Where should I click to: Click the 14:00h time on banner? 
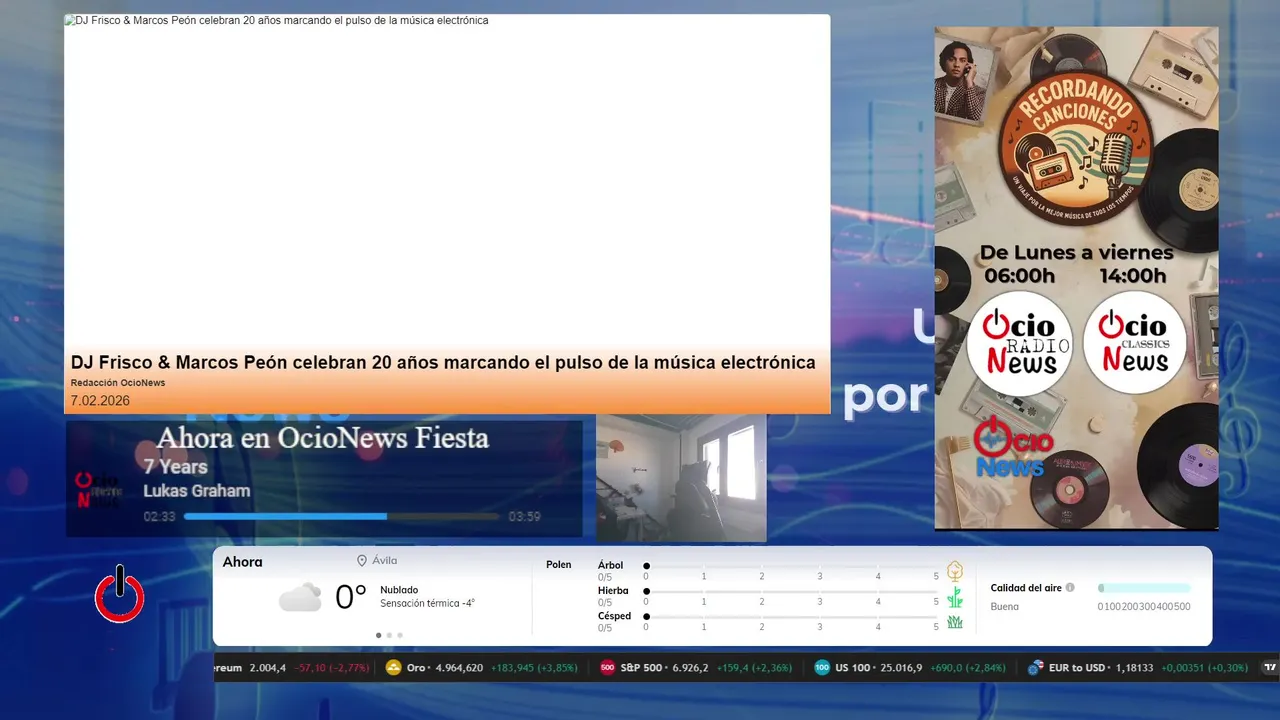[x=1133, y=276]
